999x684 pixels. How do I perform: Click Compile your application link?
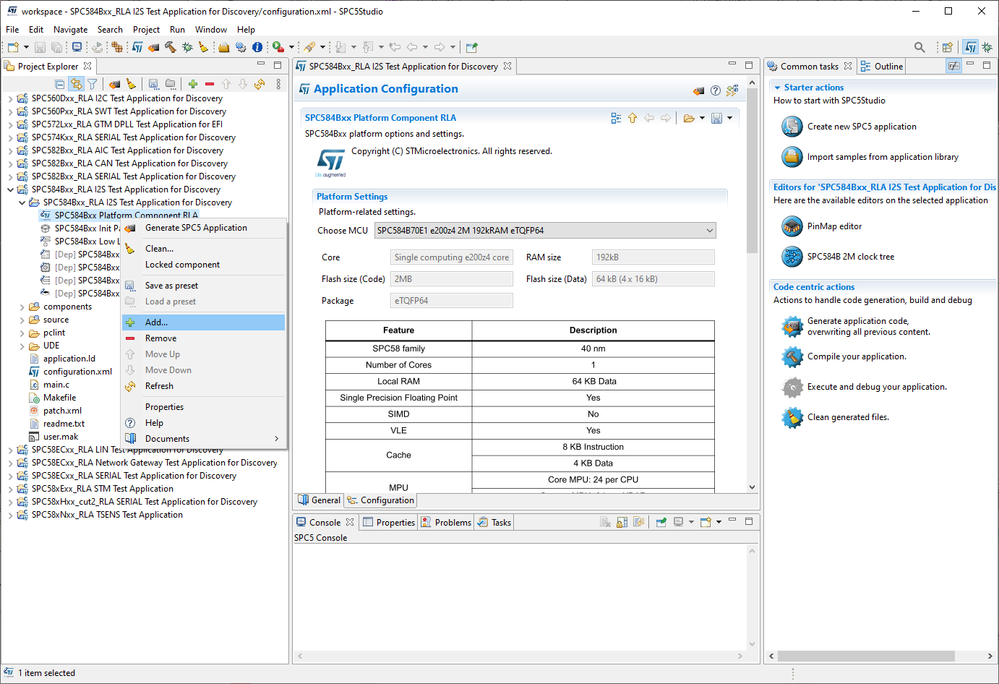[856, 357]
